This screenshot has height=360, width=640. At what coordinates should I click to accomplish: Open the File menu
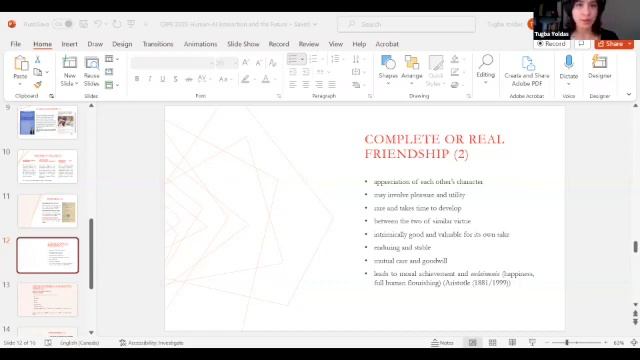coord(16,44)
